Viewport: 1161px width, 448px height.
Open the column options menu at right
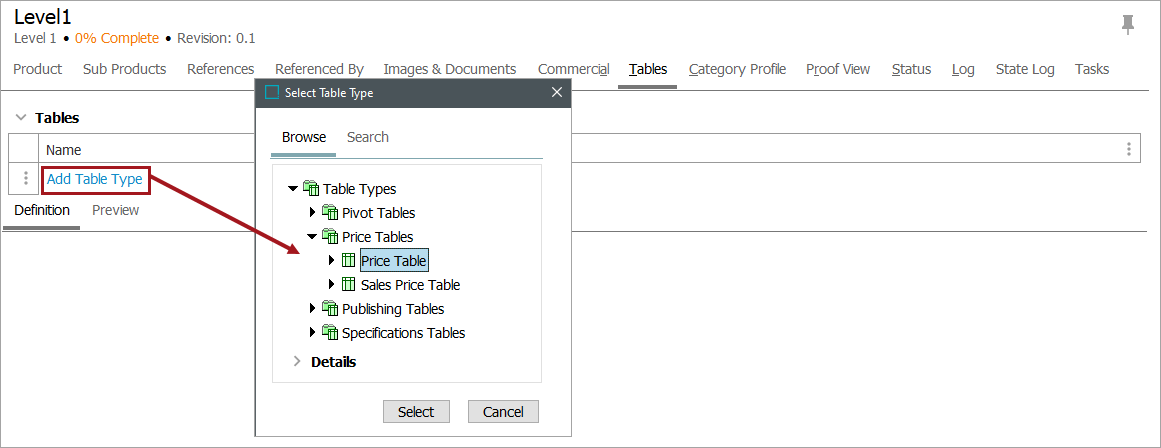click(x=1128, y=149)
